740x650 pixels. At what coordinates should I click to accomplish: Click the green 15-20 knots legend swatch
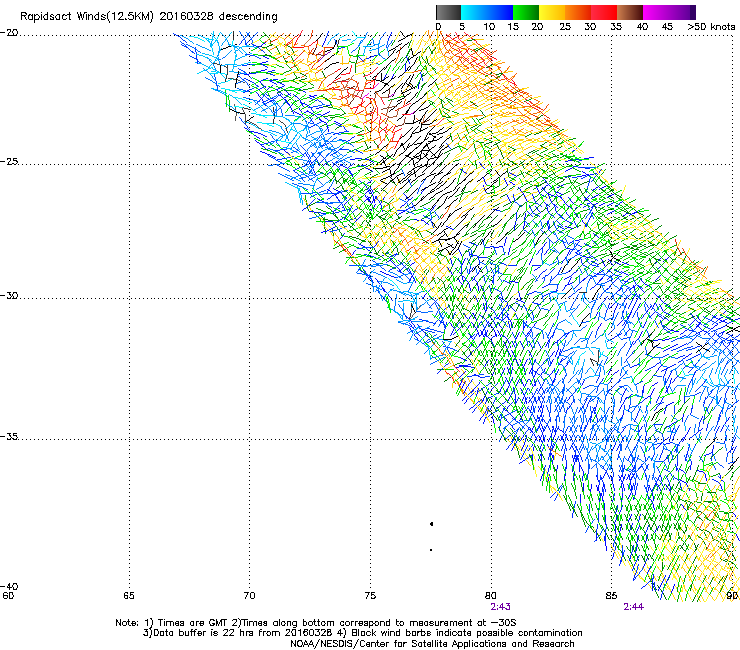pos(526,12)
